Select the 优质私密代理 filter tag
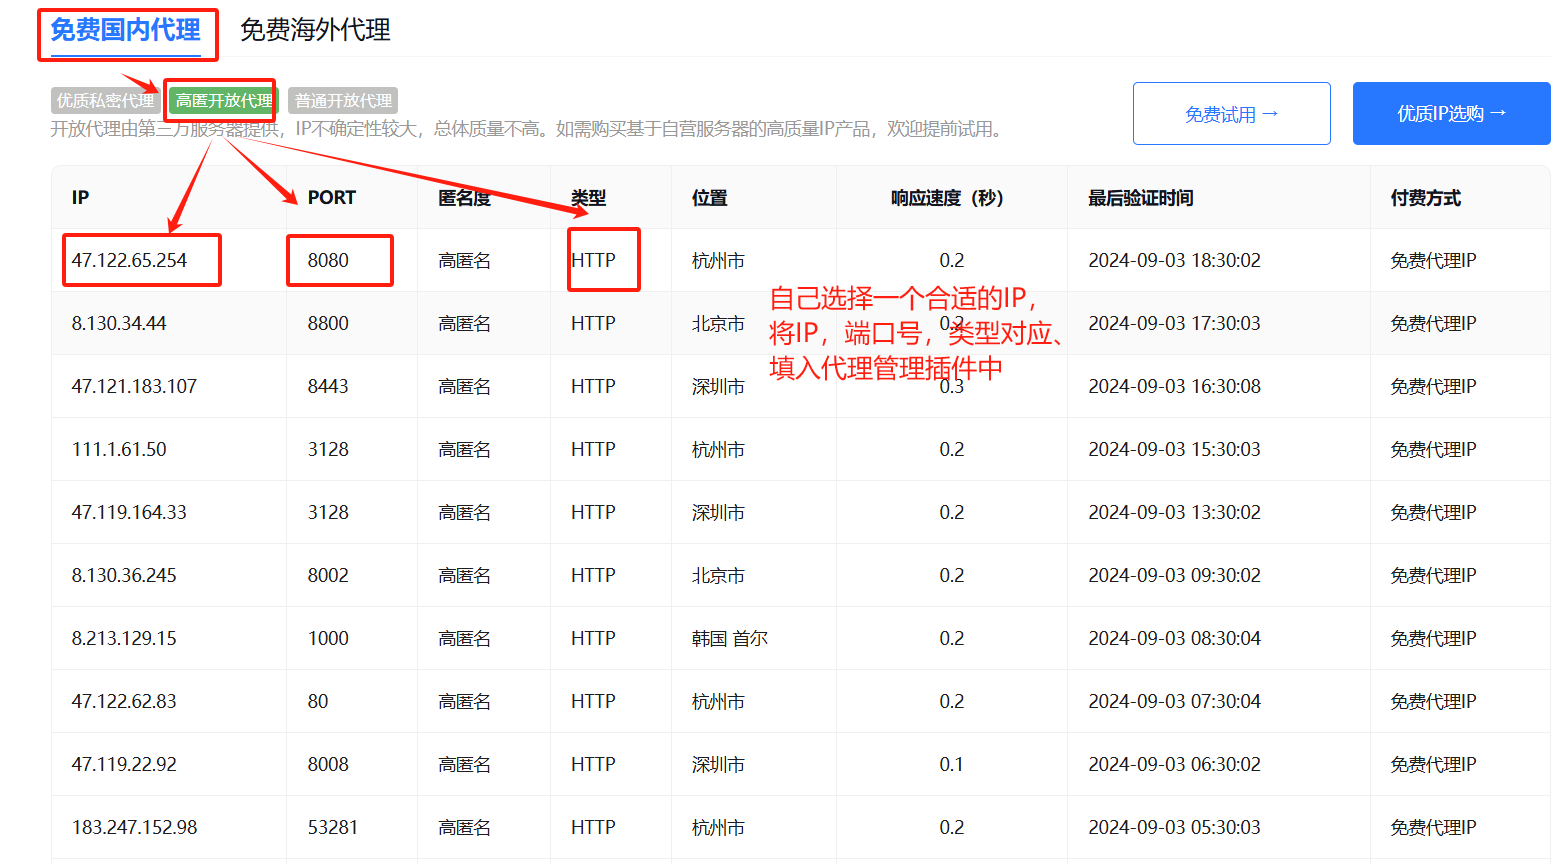This screenshot has height=864, width=1564. coord(106,101)
